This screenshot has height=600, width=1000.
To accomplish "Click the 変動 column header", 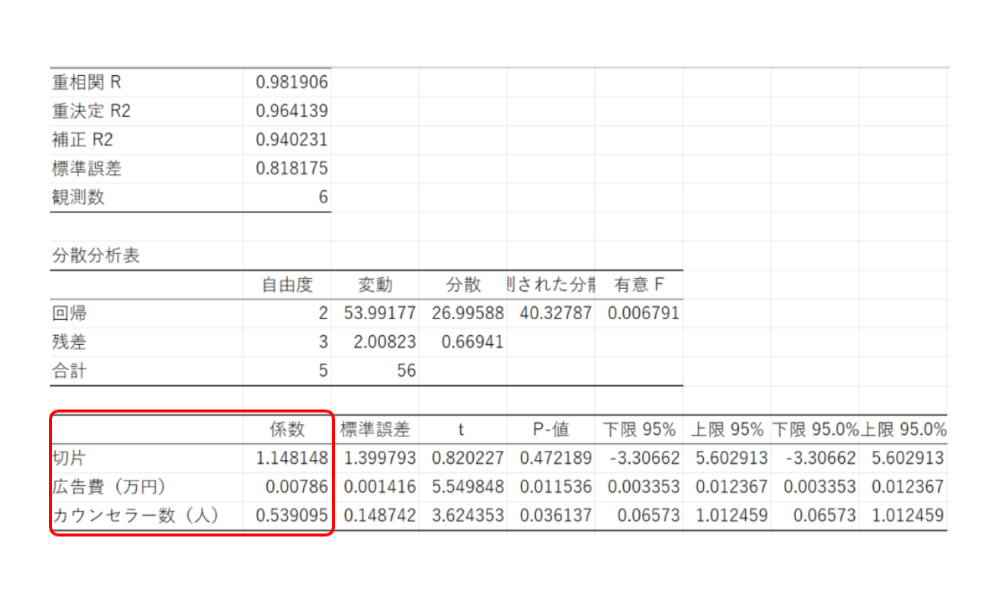I will tap(375, 285).
